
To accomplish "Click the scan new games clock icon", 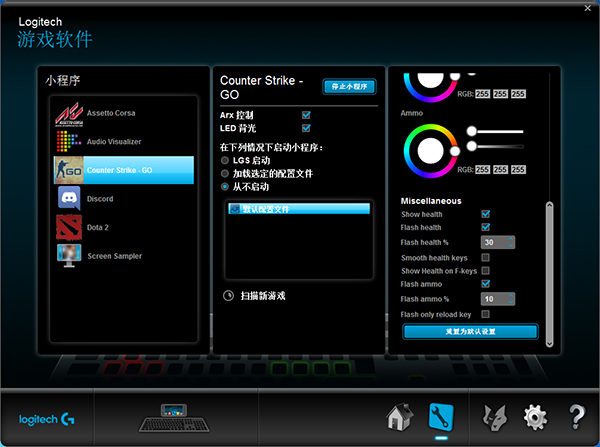I will 228,295.
